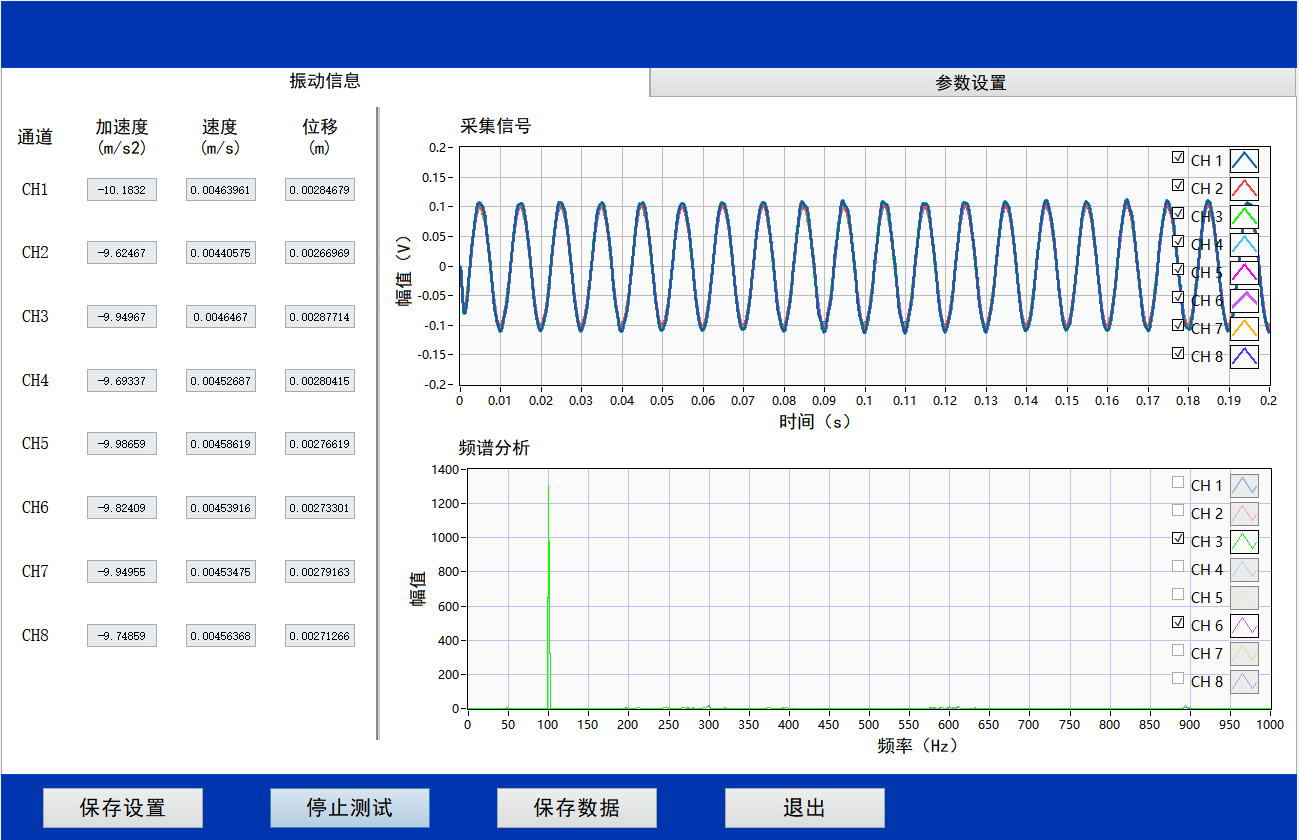Uncheck CH 3 checkbox in 采集信号 legend
This screenshot has width=1299, height=840.
tap(1178, 213)
